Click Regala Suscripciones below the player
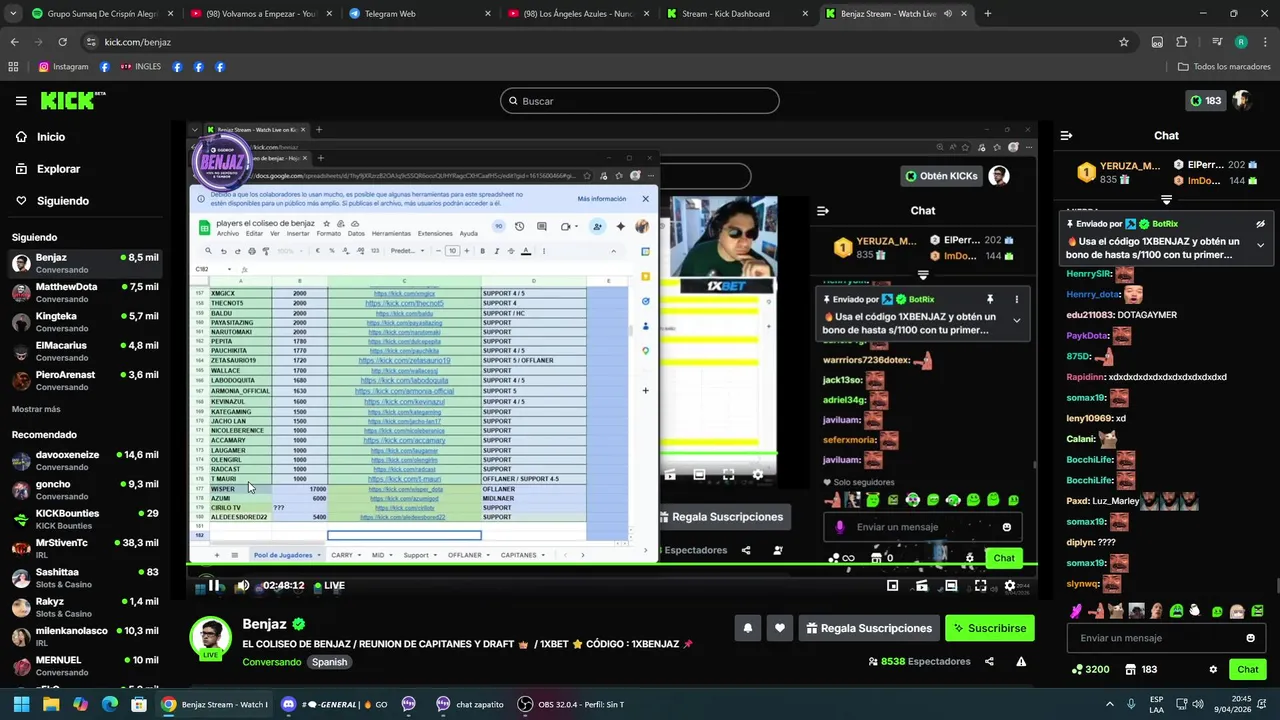Screen dimensions: 1280x720 [x=869, y=628]
